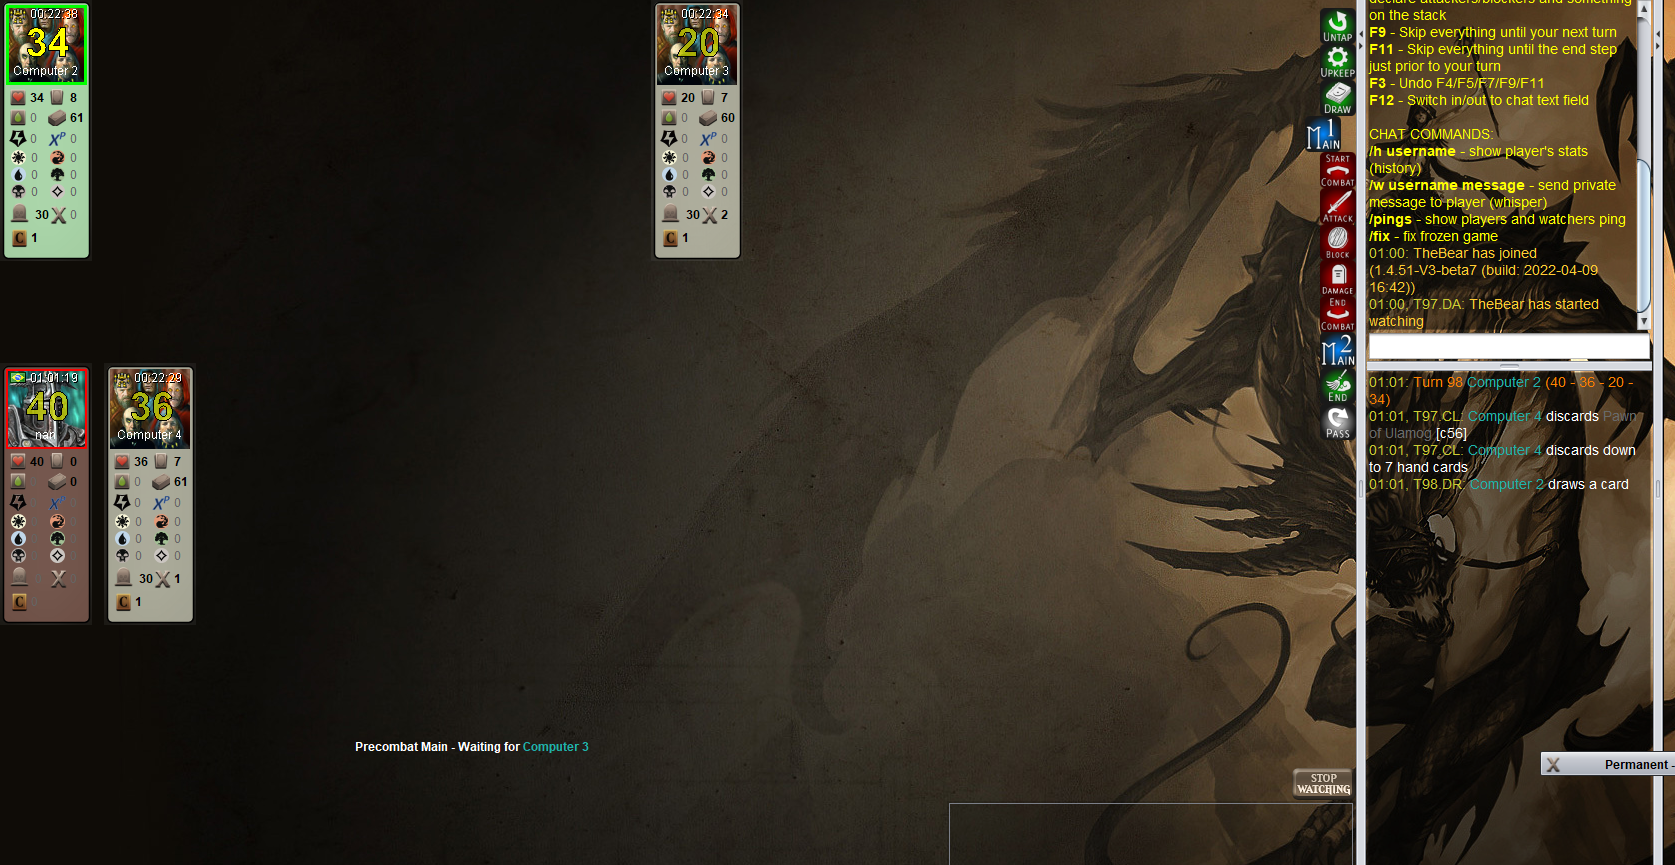
Task: Open Computer 3's graveyard tombstone icon
Action: 670,214
